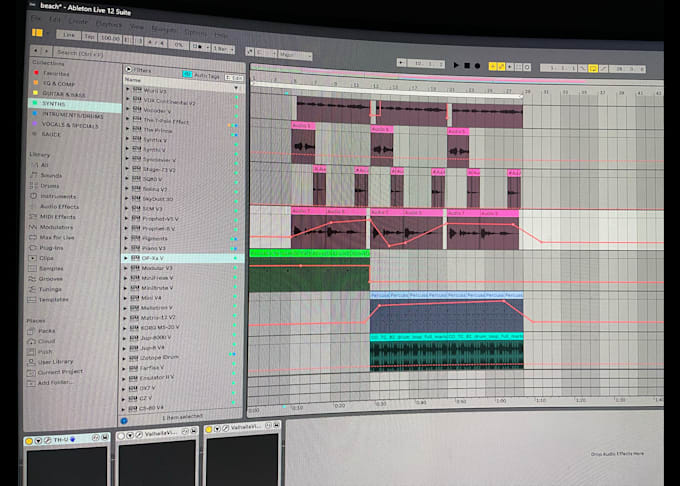Viewport: 680px width, 486px height.
Task: Select the VOCALS & SPECIALS collection
Action: (70, 125)
